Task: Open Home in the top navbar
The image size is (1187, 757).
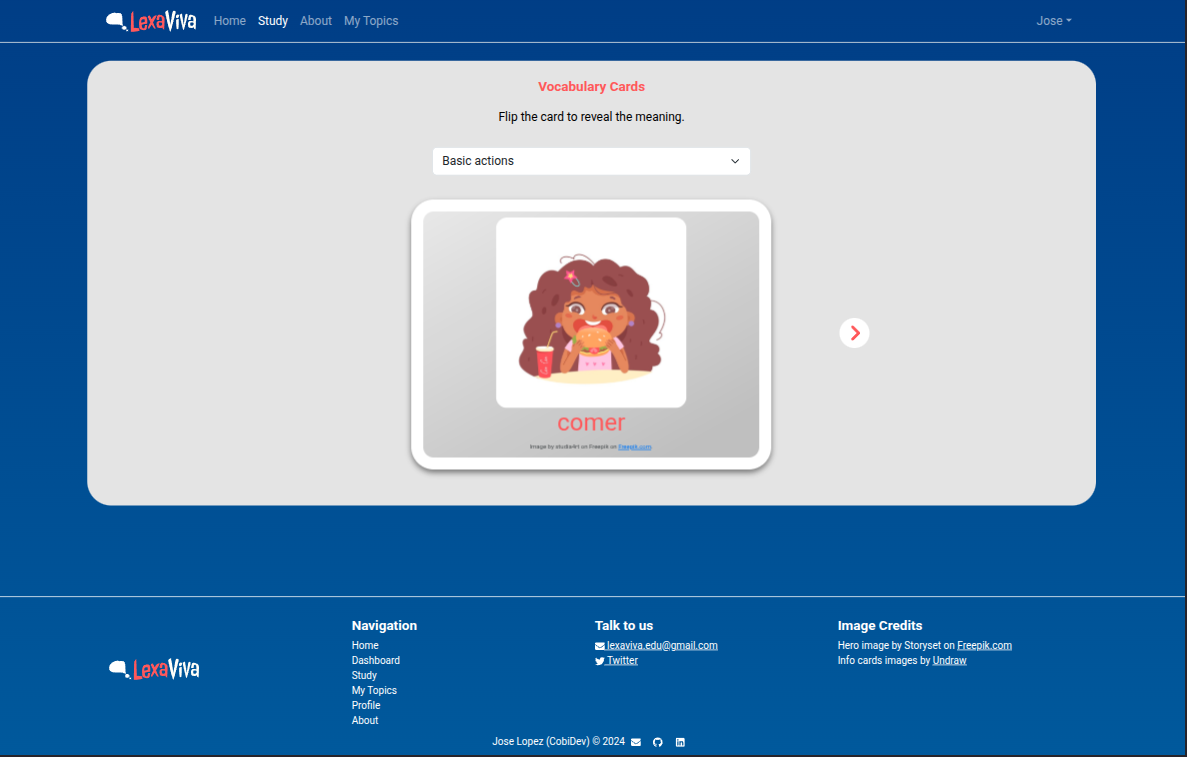Action: pyautogui.click(x=229, y=21)
